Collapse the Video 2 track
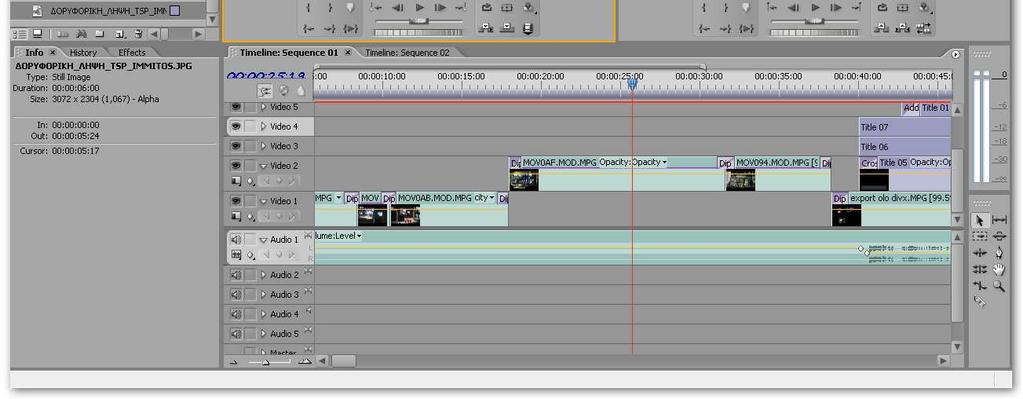 [x=264, y=166]
